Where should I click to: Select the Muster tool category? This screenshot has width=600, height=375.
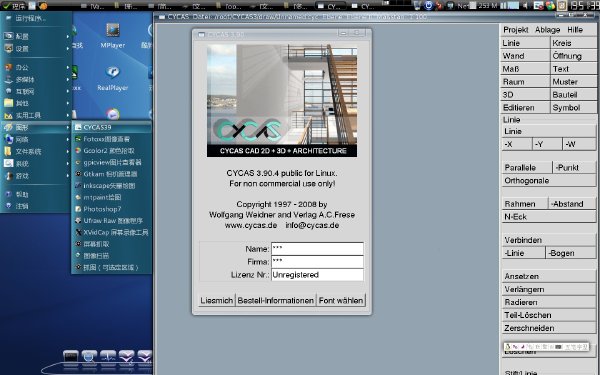click(x=573, y=82)
